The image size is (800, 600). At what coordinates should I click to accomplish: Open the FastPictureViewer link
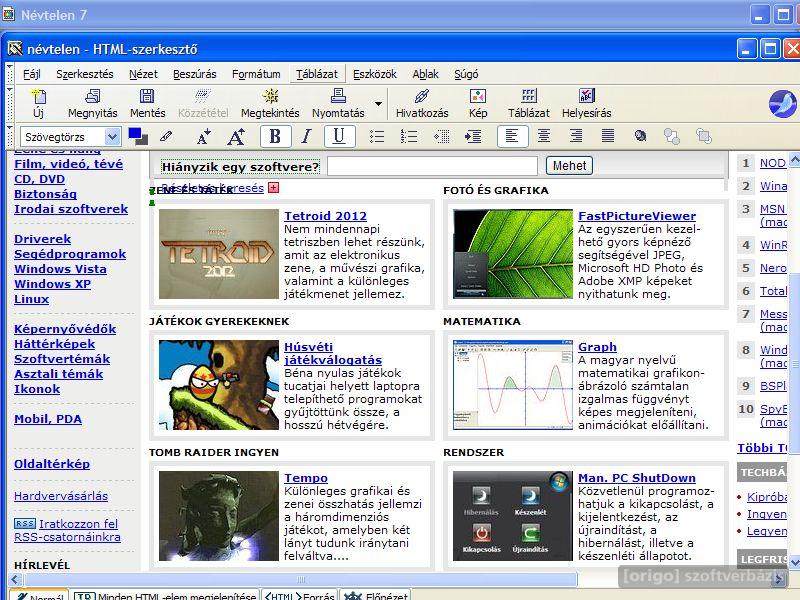click(x=637, y=216)
